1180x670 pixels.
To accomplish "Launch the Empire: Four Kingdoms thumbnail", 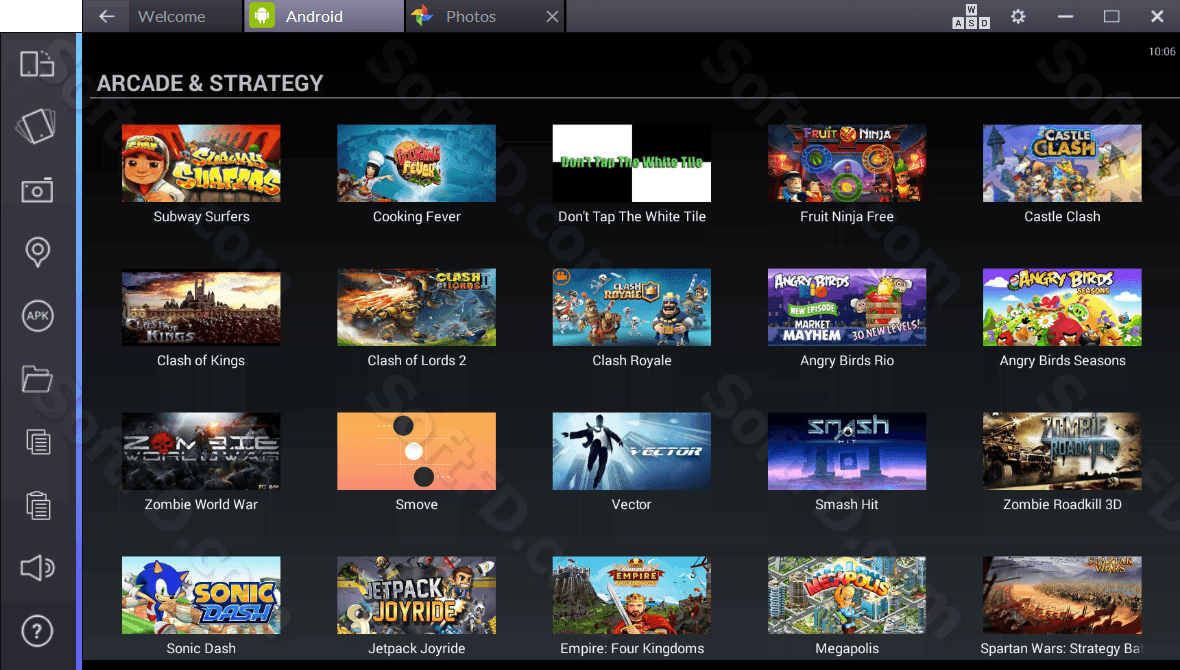I will coord(631,595).
